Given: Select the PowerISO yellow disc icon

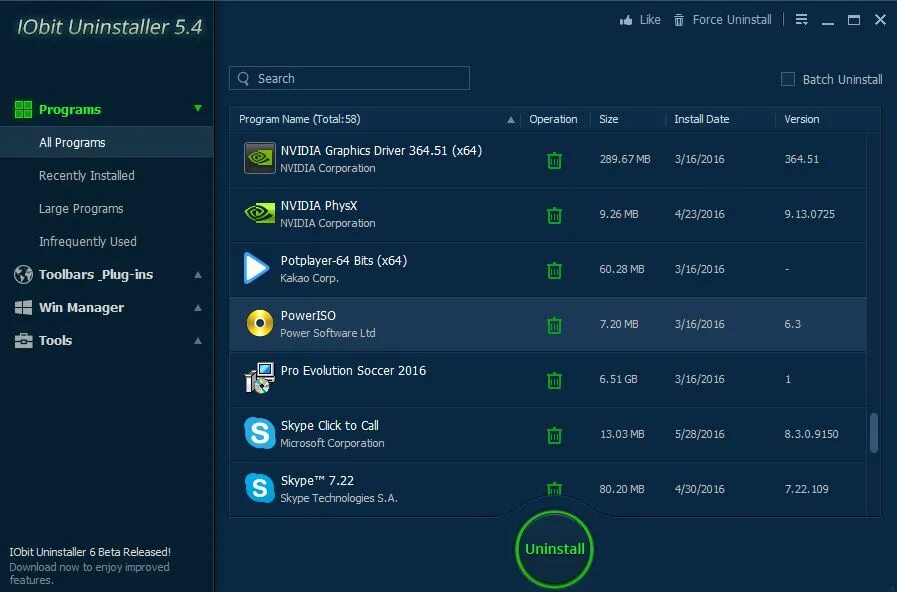Looking at the screenshot, I should (x=260, y=323).
